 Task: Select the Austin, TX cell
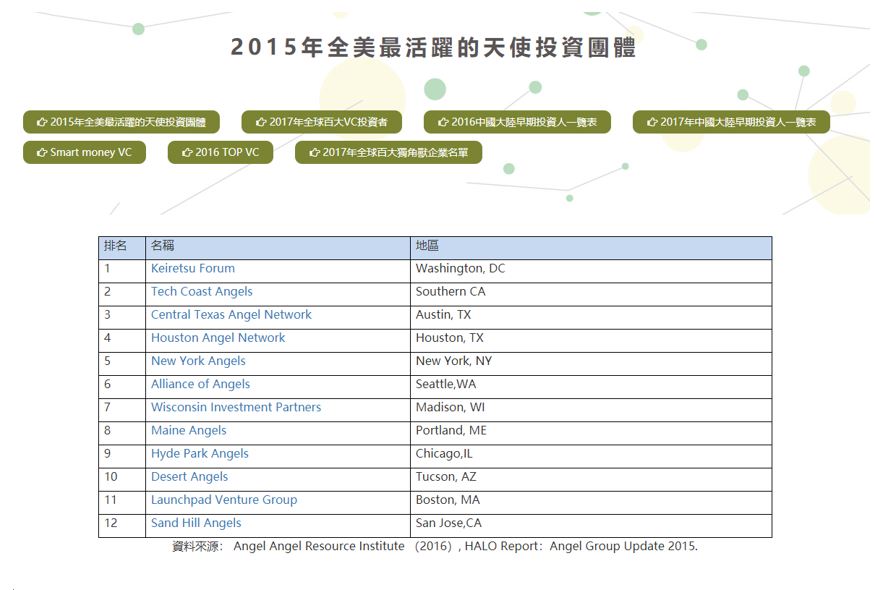click(591, 317)
